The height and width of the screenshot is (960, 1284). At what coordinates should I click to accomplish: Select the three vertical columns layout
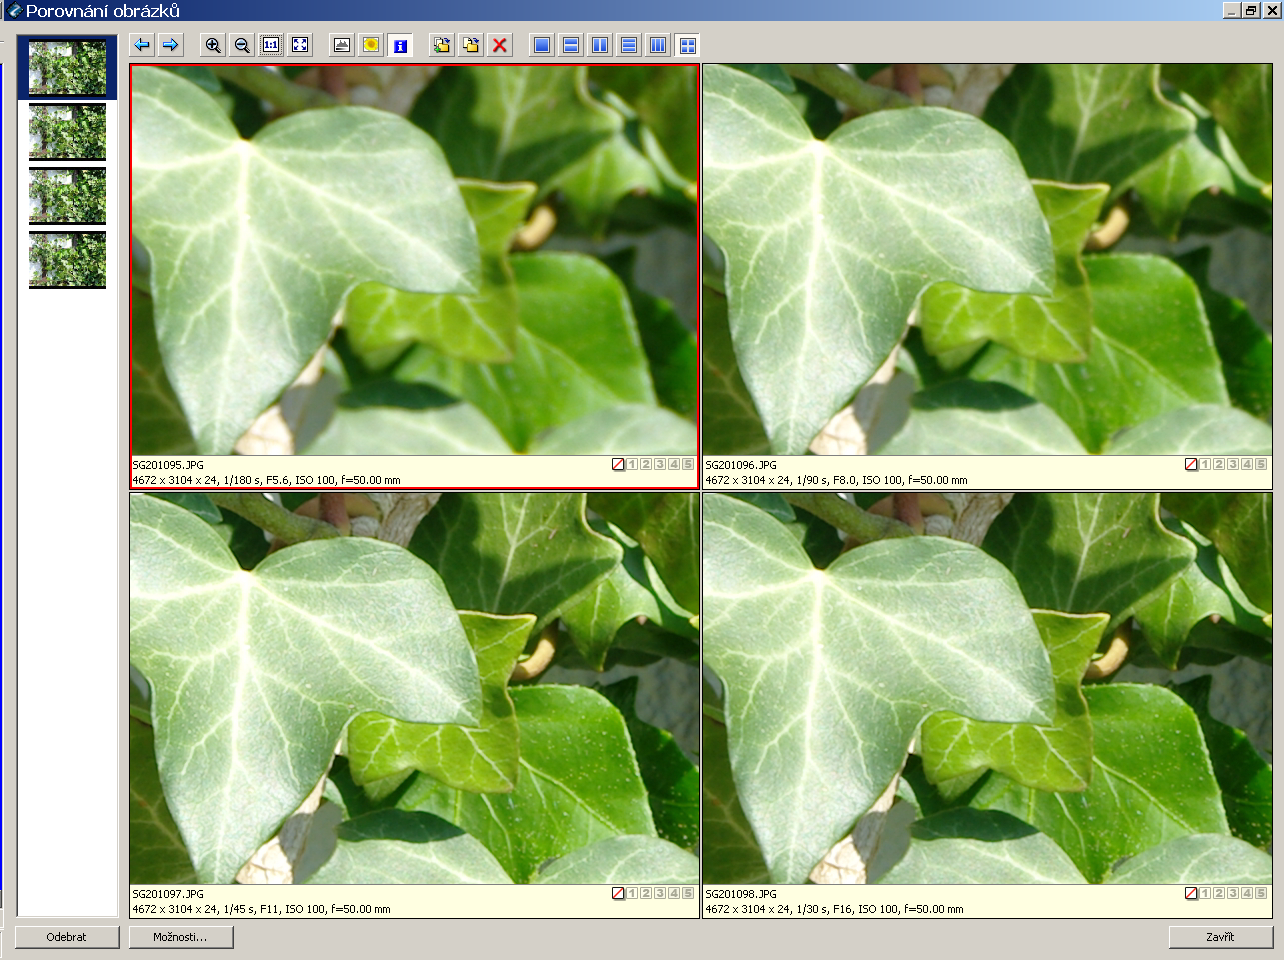[x=658, y=45]
